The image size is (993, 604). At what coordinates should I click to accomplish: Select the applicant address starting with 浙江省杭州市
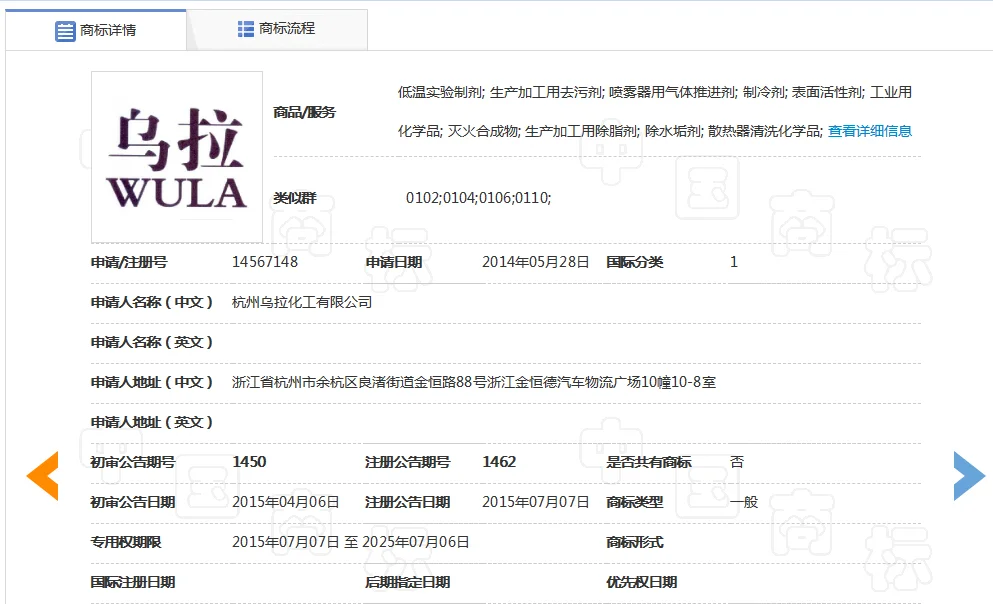click(474, 382)
